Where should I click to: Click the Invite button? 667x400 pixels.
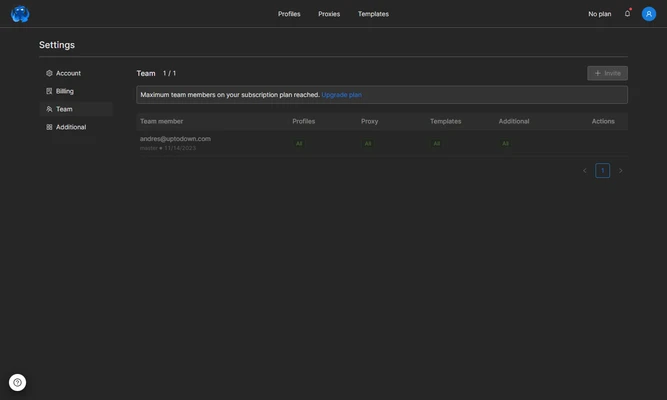607,73
